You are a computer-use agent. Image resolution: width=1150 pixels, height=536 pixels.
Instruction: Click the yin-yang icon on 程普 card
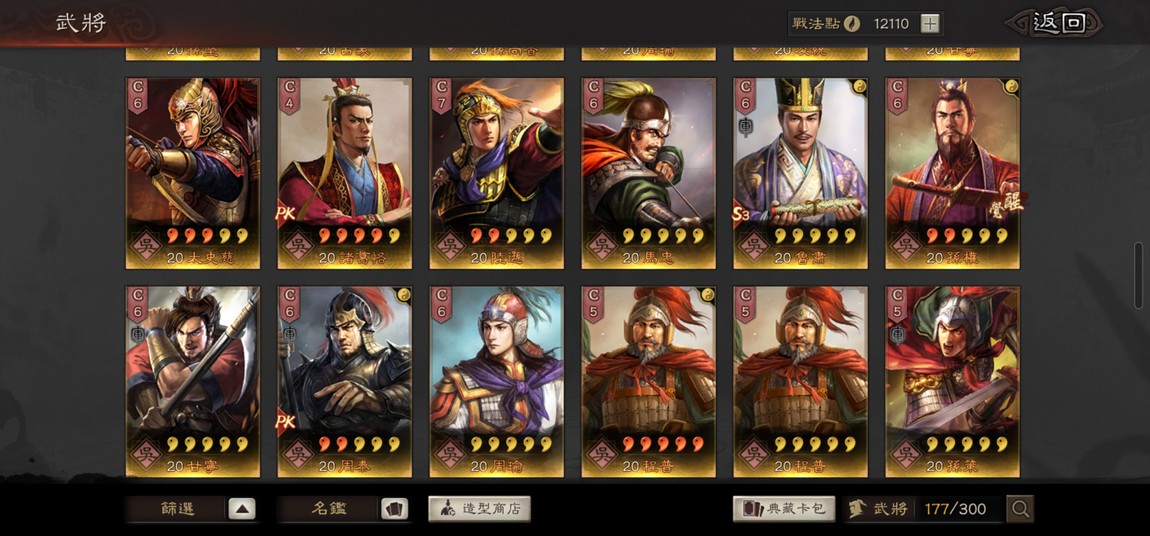(x=708, y=294)
